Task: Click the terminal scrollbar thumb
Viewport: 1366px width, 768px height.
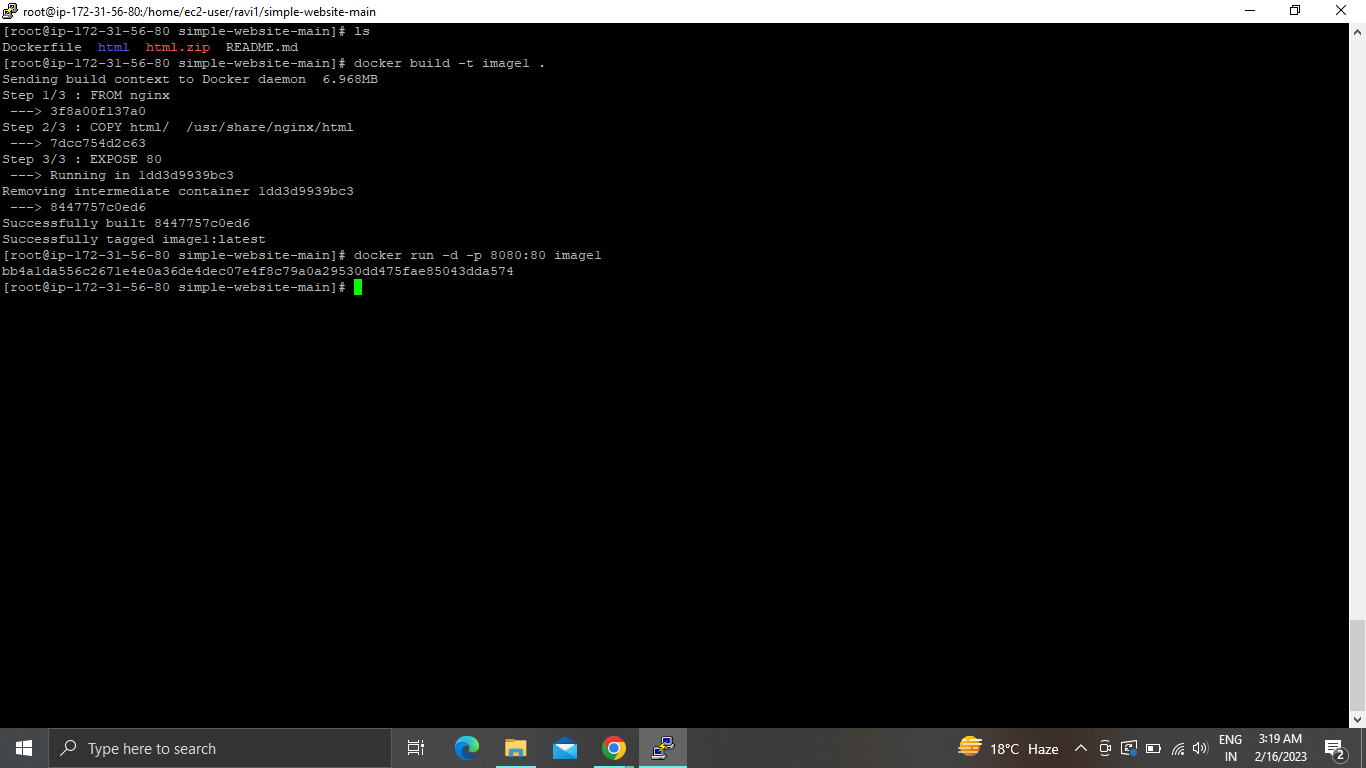Action: click(1357, 663)
